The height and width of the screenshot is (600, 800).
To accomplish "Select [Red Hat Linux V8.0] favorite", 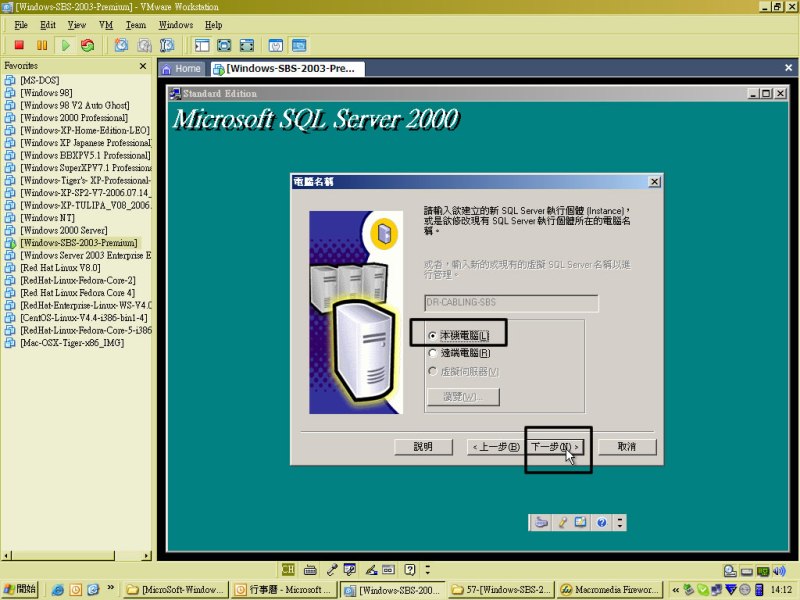I will coord(60,268).
